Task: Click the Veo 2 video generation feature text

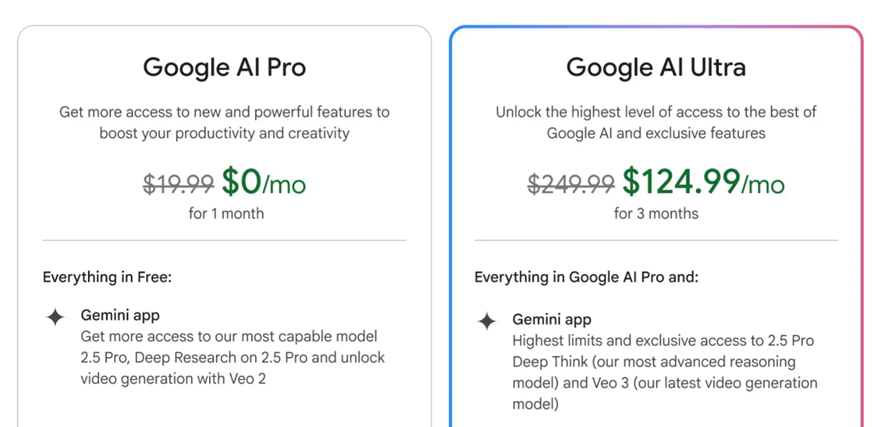Action: coord(232,358)
